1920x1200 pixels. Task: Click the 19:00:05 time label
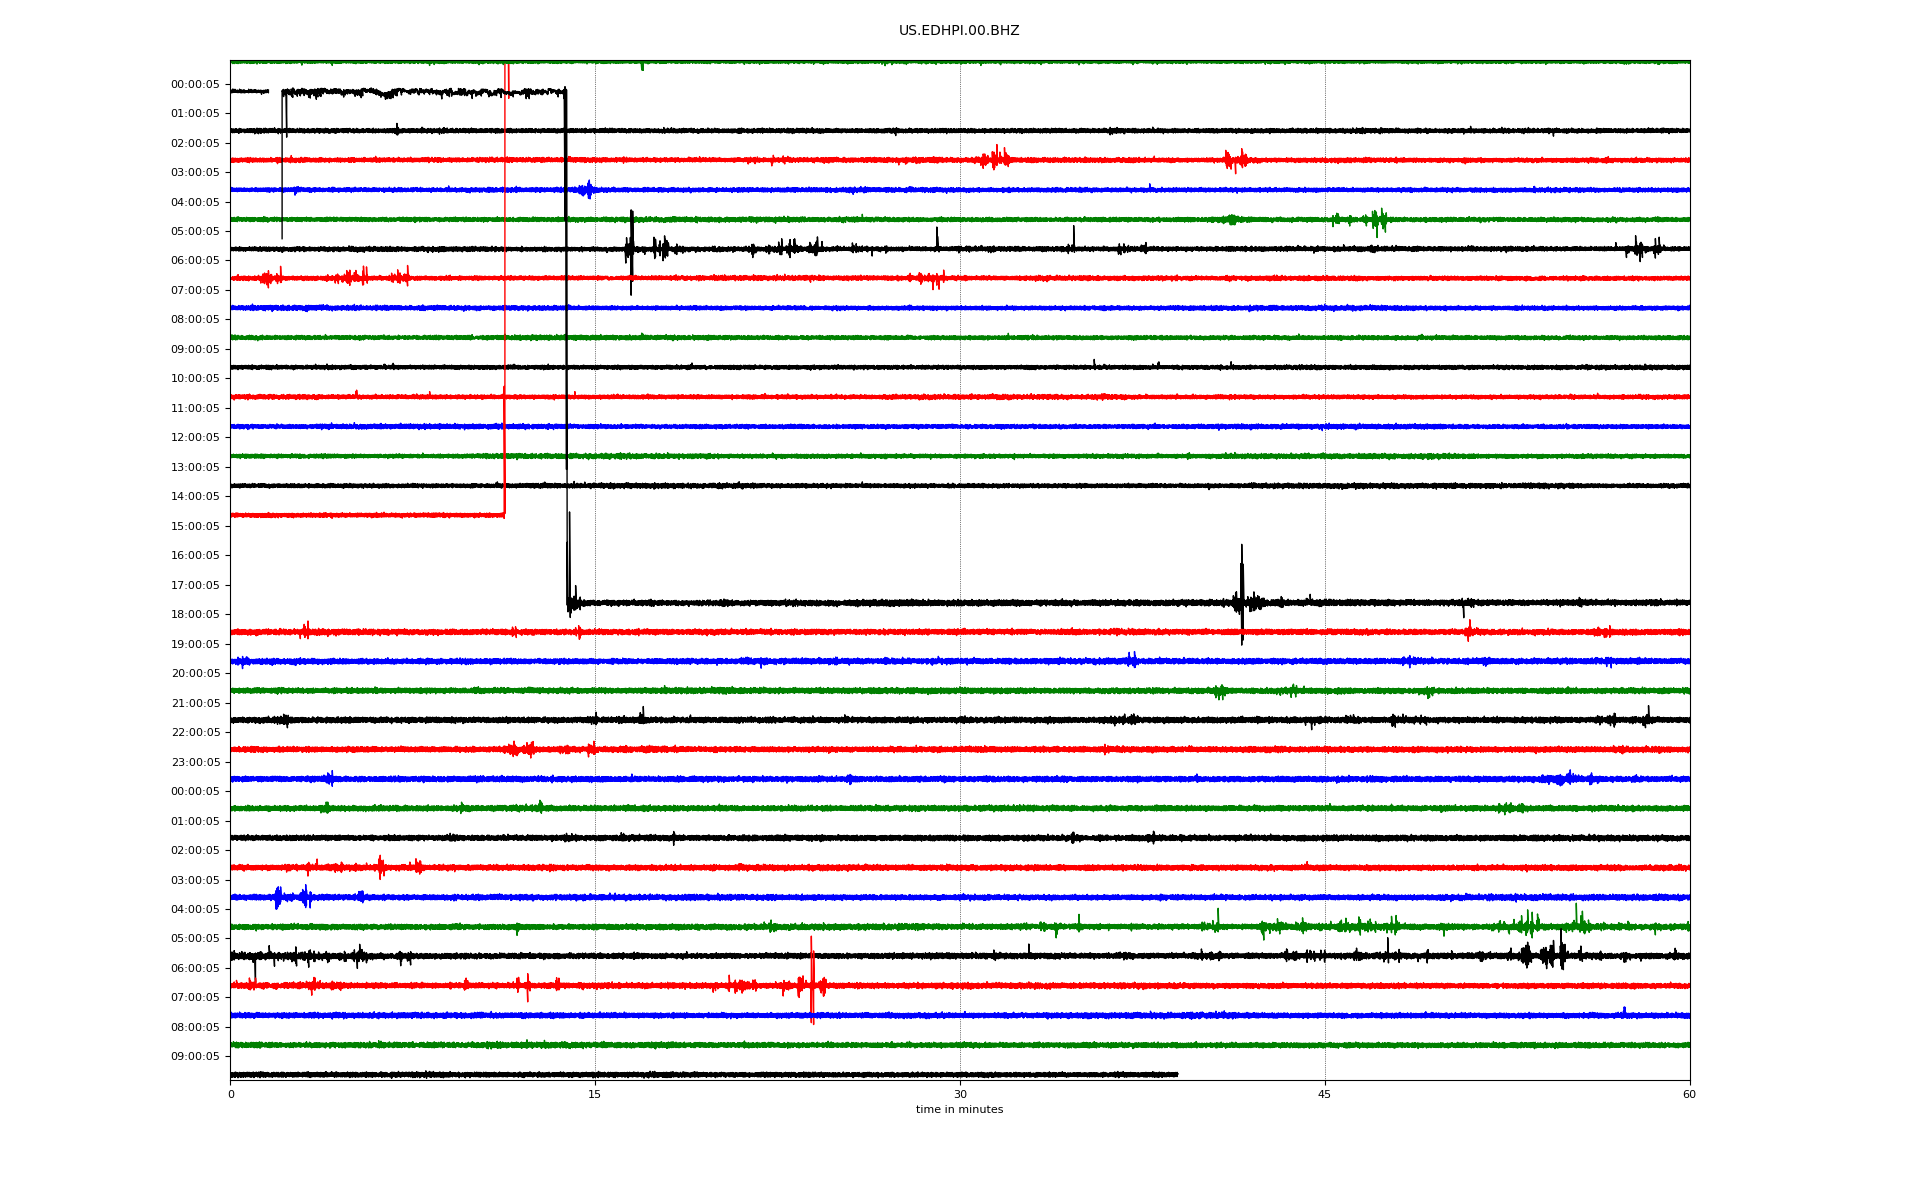(195, 644)
